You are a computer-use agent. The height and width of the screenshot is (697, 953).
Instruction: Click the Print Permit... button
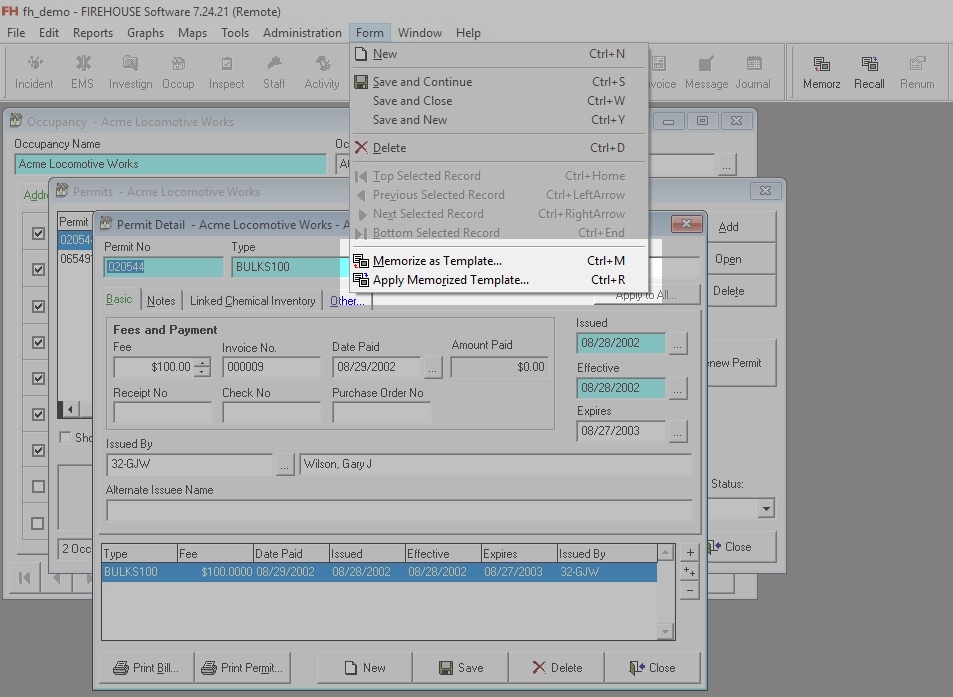tap(243, 668)
